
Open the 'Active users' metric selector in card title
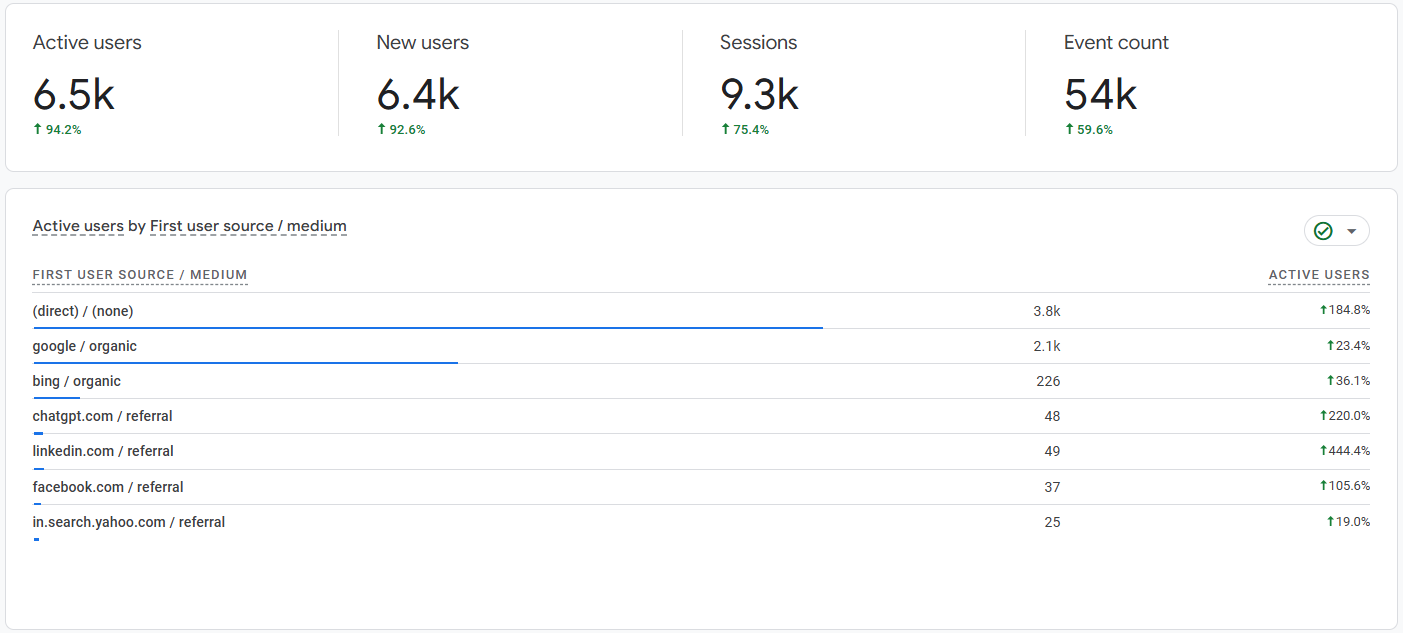tap(78, 226)
